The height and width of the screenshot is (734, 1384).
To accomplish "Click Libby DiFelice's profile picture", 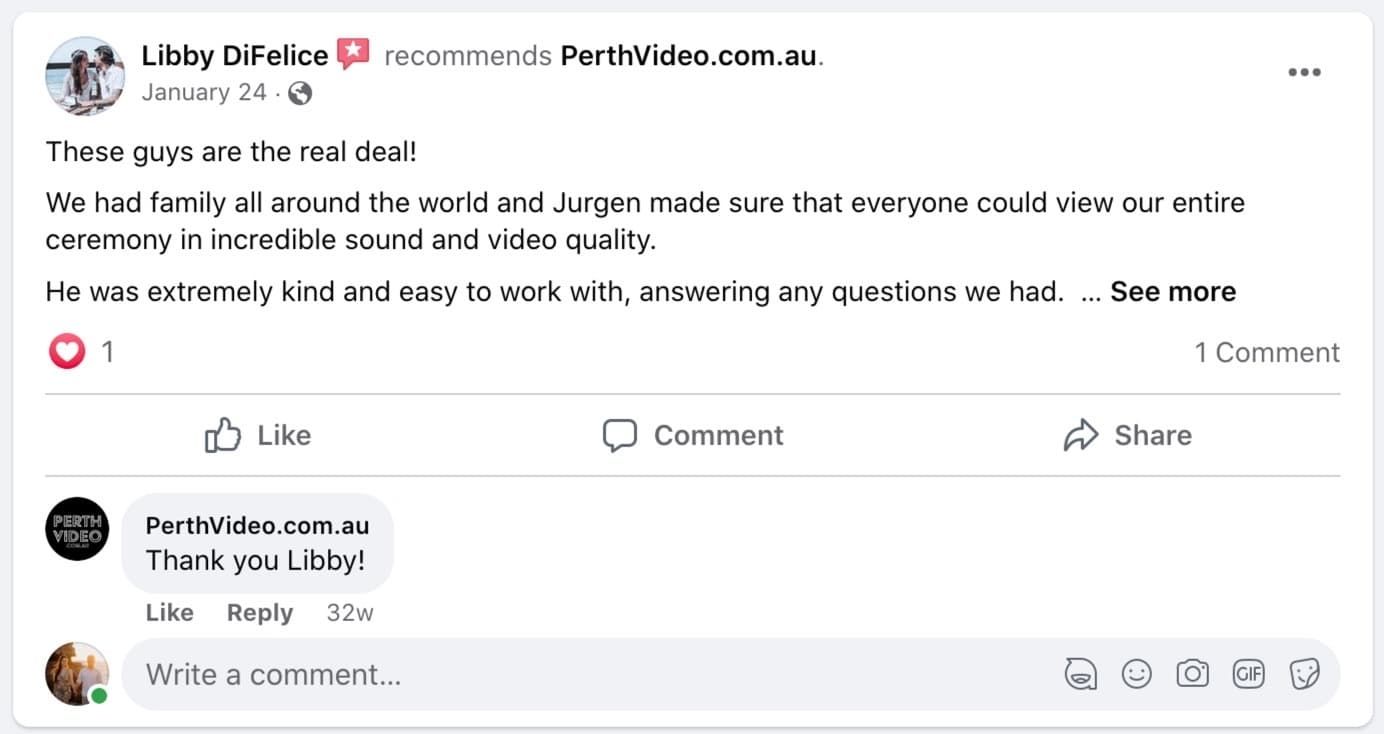I will pyautogui.click(x=85, y=76).
